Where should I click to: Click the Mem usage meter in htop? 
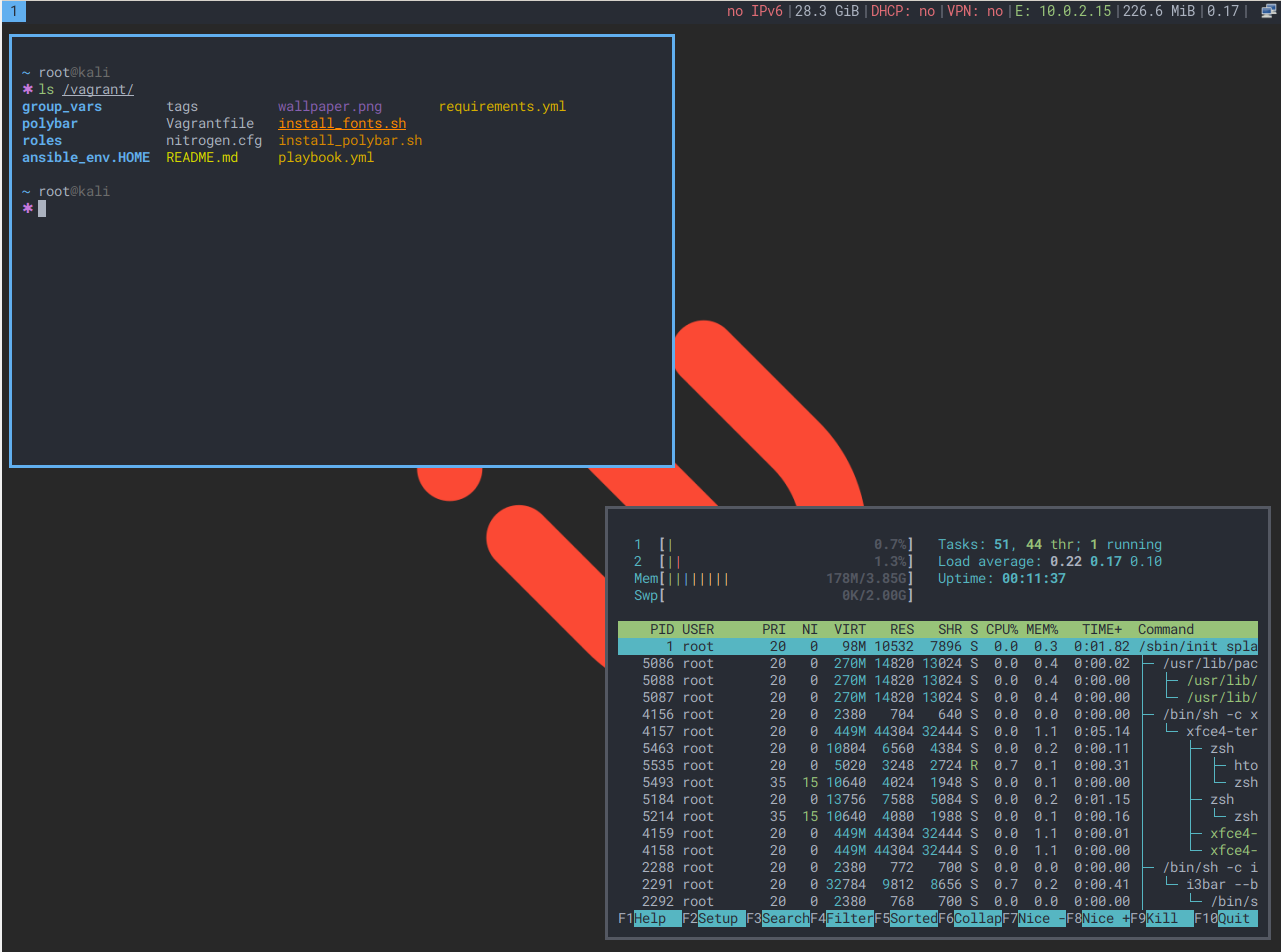coord(774,578)
